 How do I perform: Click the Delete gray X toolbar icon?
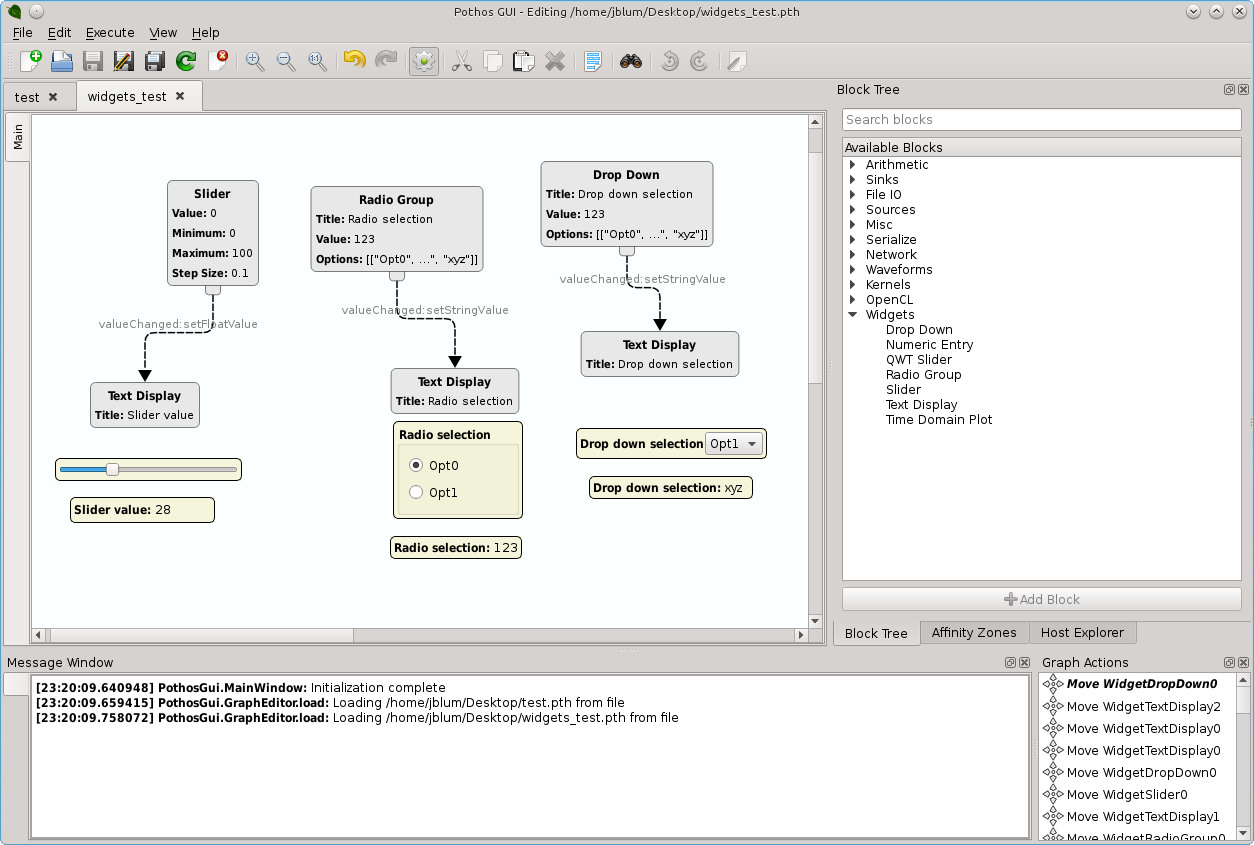pos(555,61)
